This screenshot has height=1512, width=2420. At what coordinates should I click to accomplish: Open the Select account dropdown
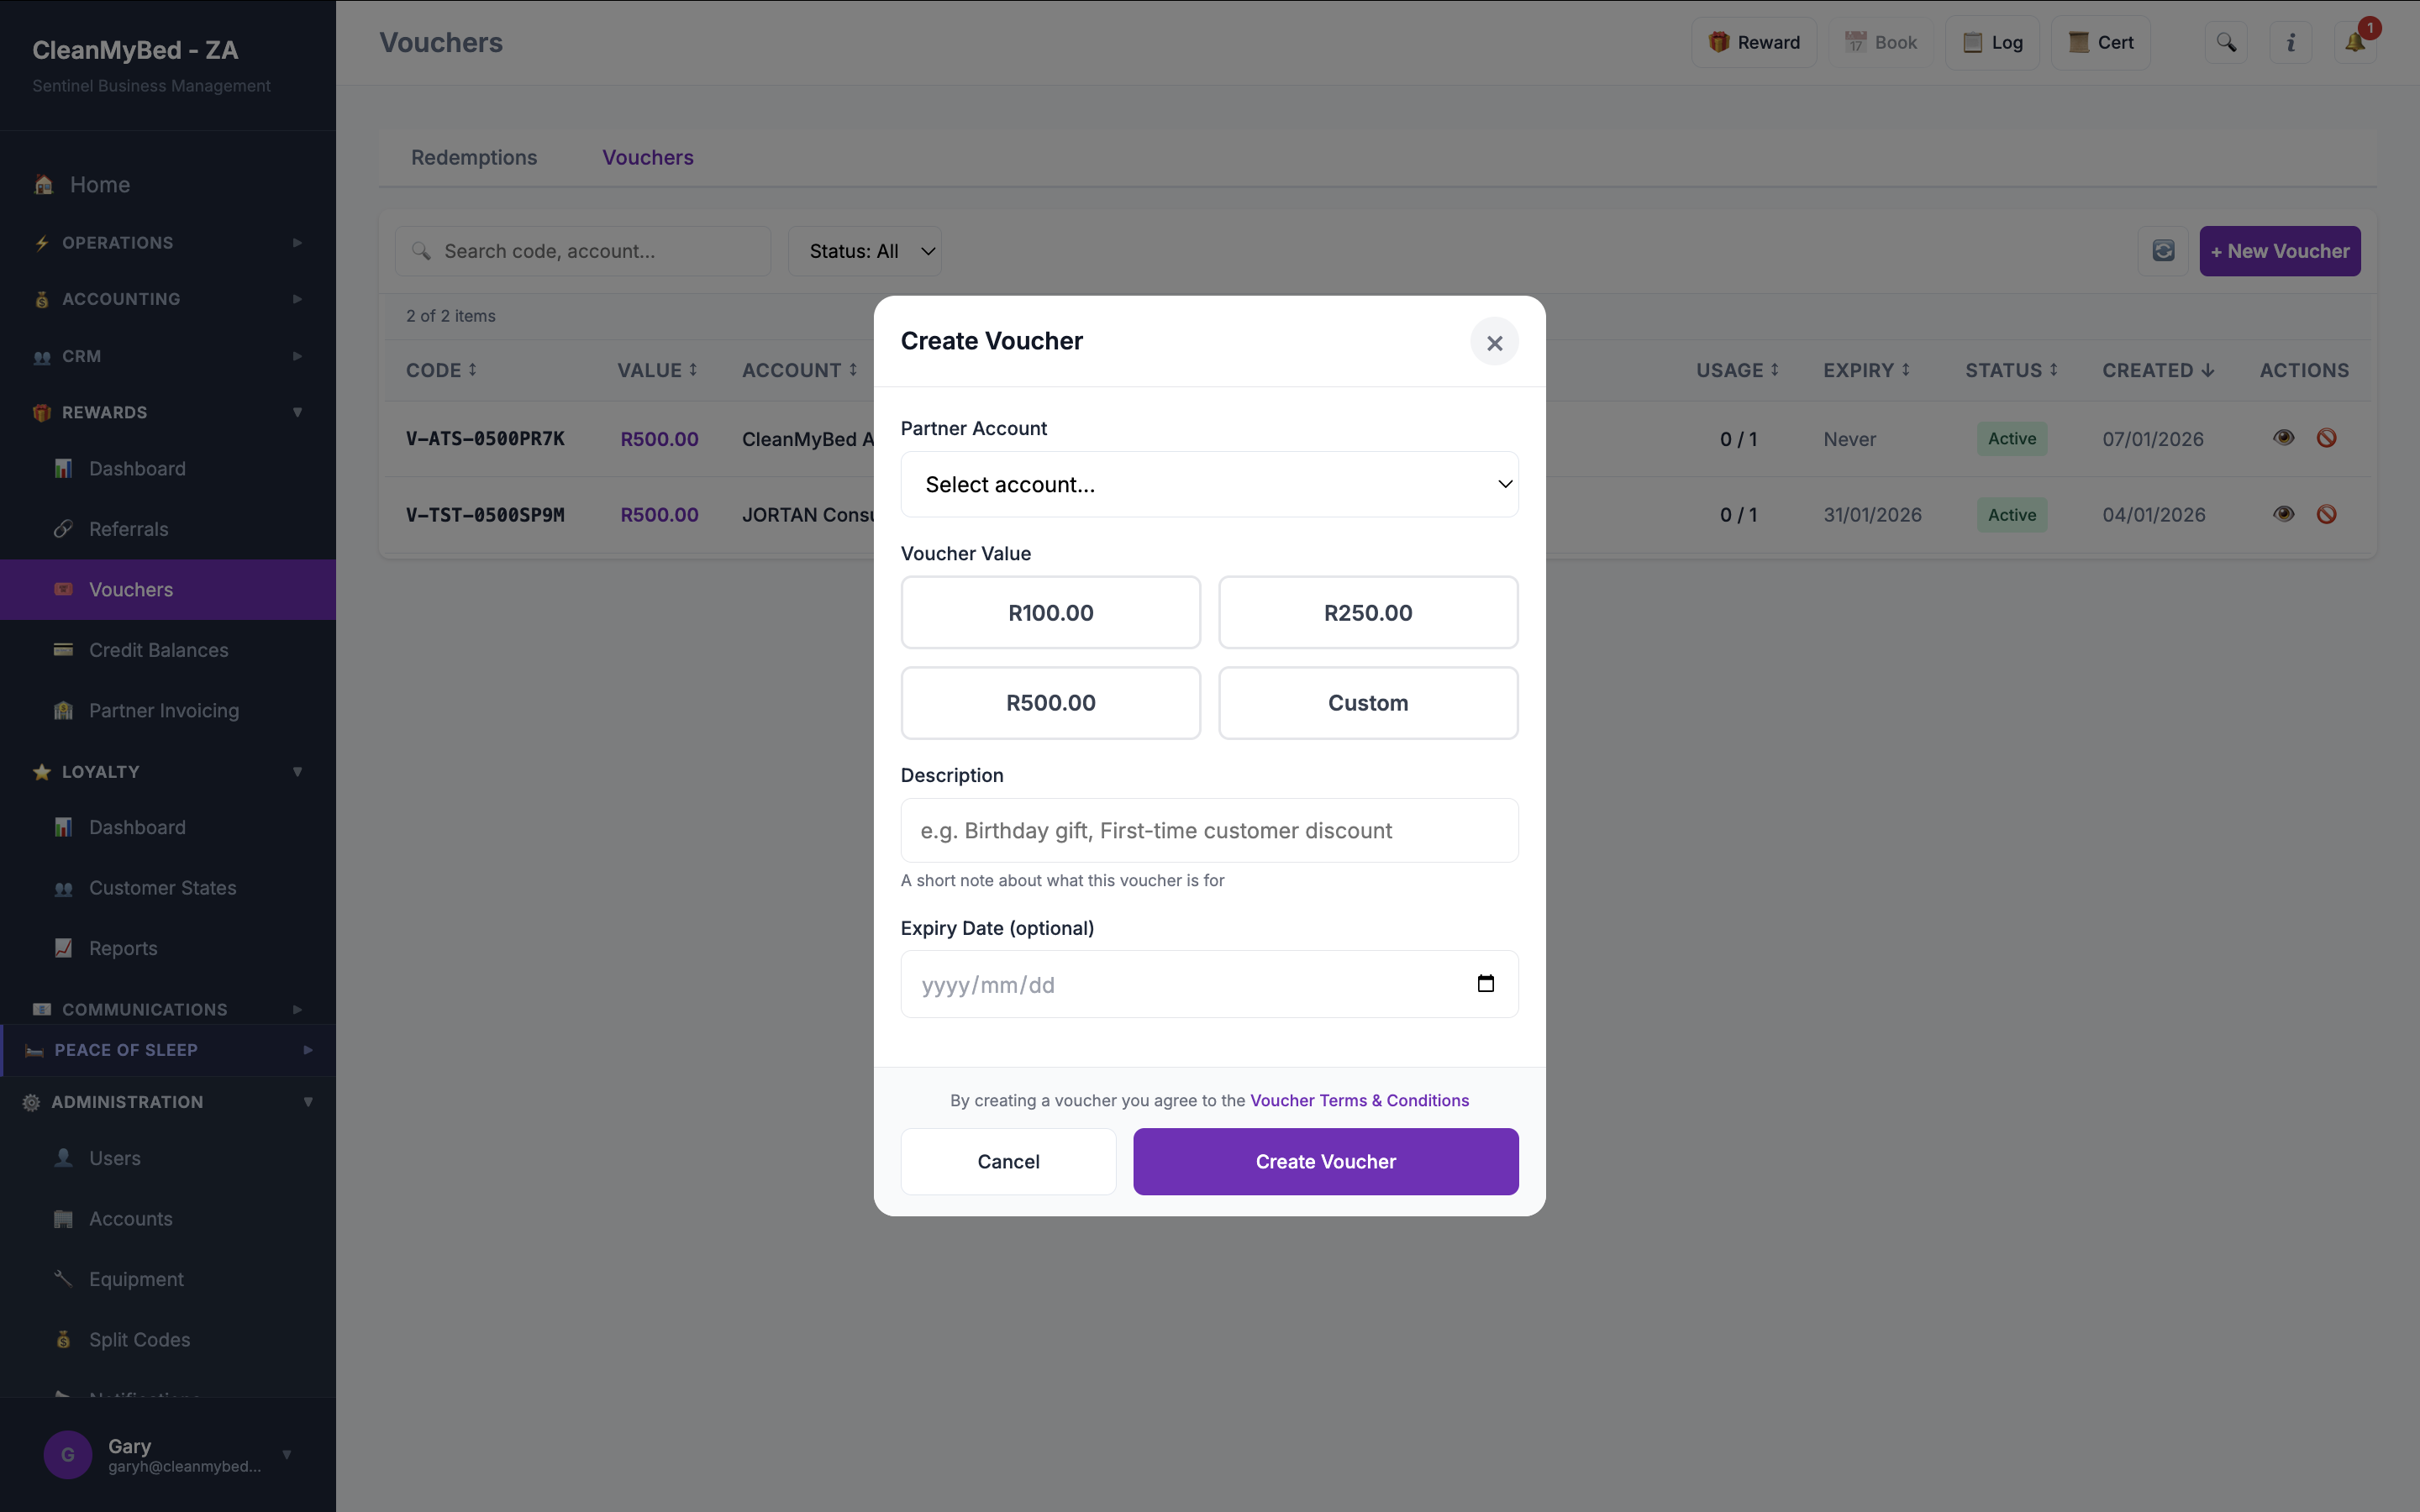tap(1208, 484)
